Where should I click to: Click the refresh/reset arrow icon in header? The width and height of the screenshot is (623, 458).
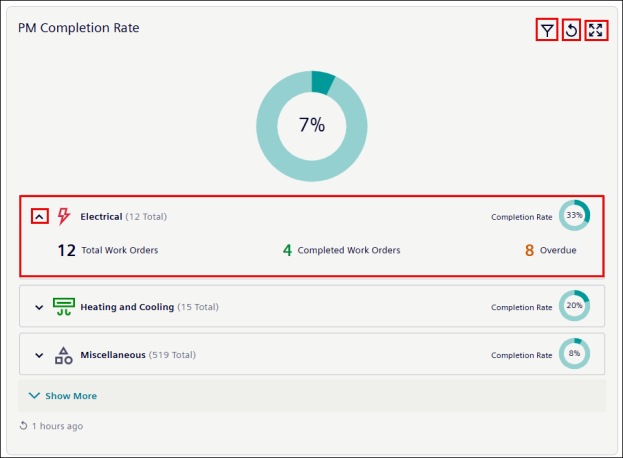coord(571,30)
